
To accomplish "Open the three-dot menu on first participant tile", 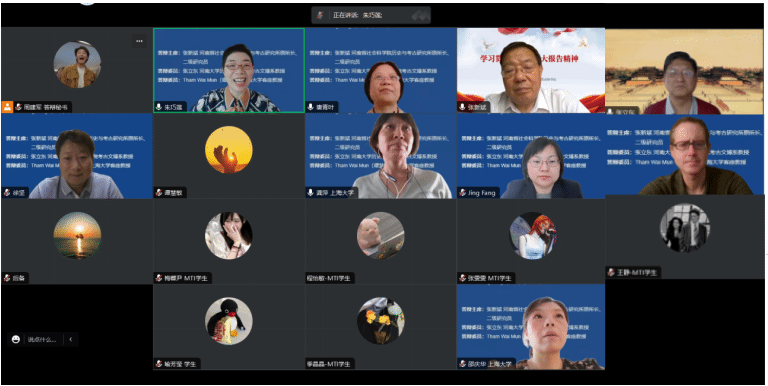I will pos(140,41).
